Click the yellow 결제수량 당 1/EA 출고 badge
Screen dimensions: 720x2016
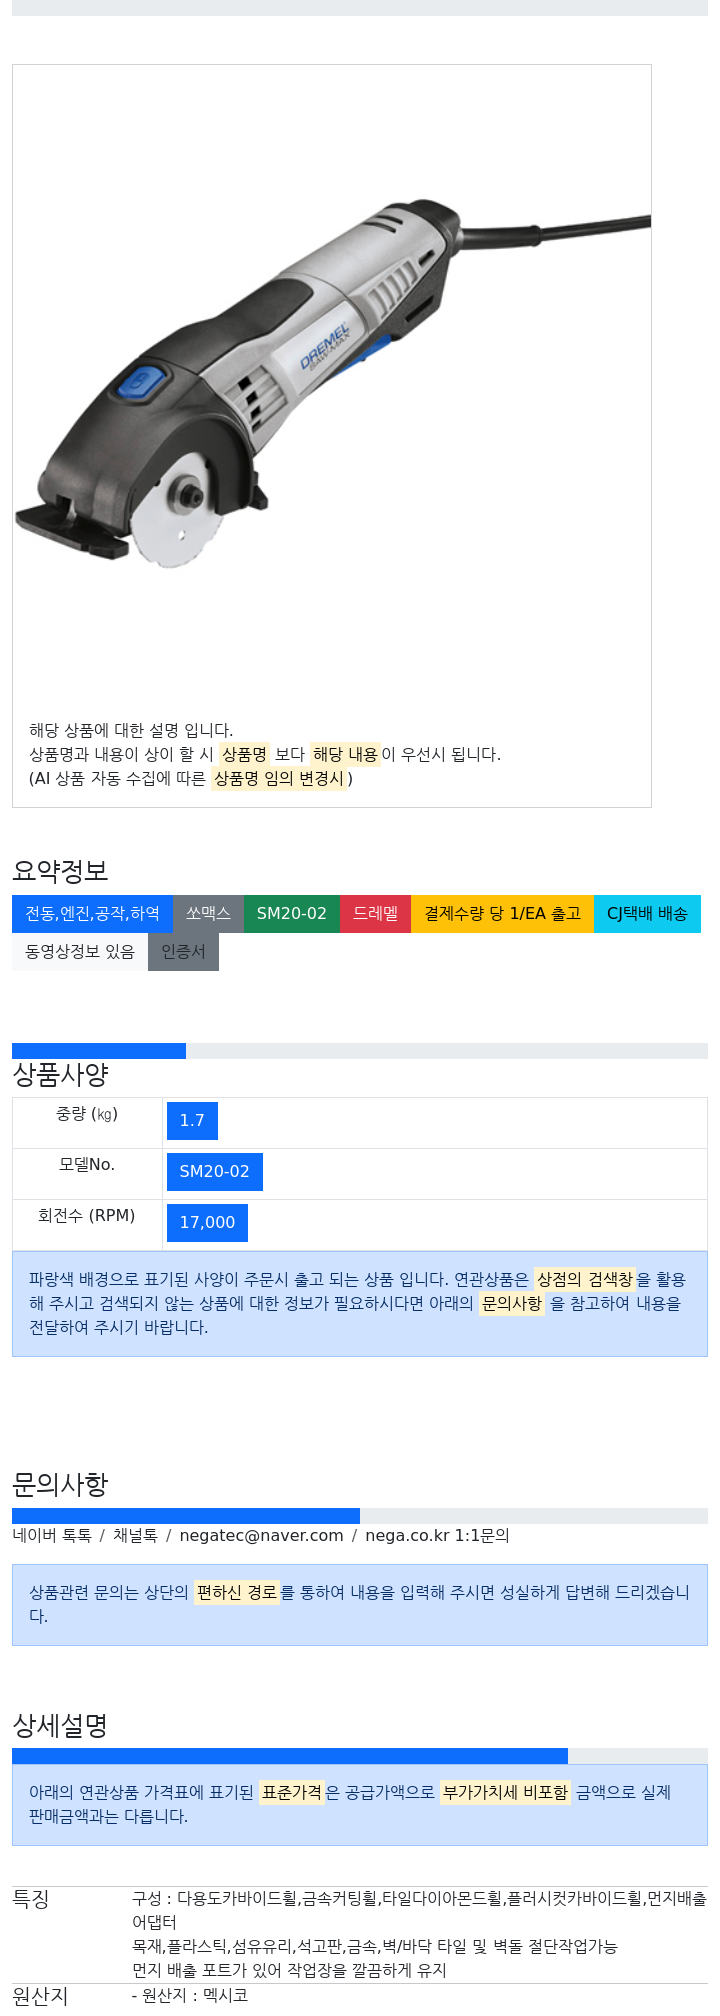point(503,914)
